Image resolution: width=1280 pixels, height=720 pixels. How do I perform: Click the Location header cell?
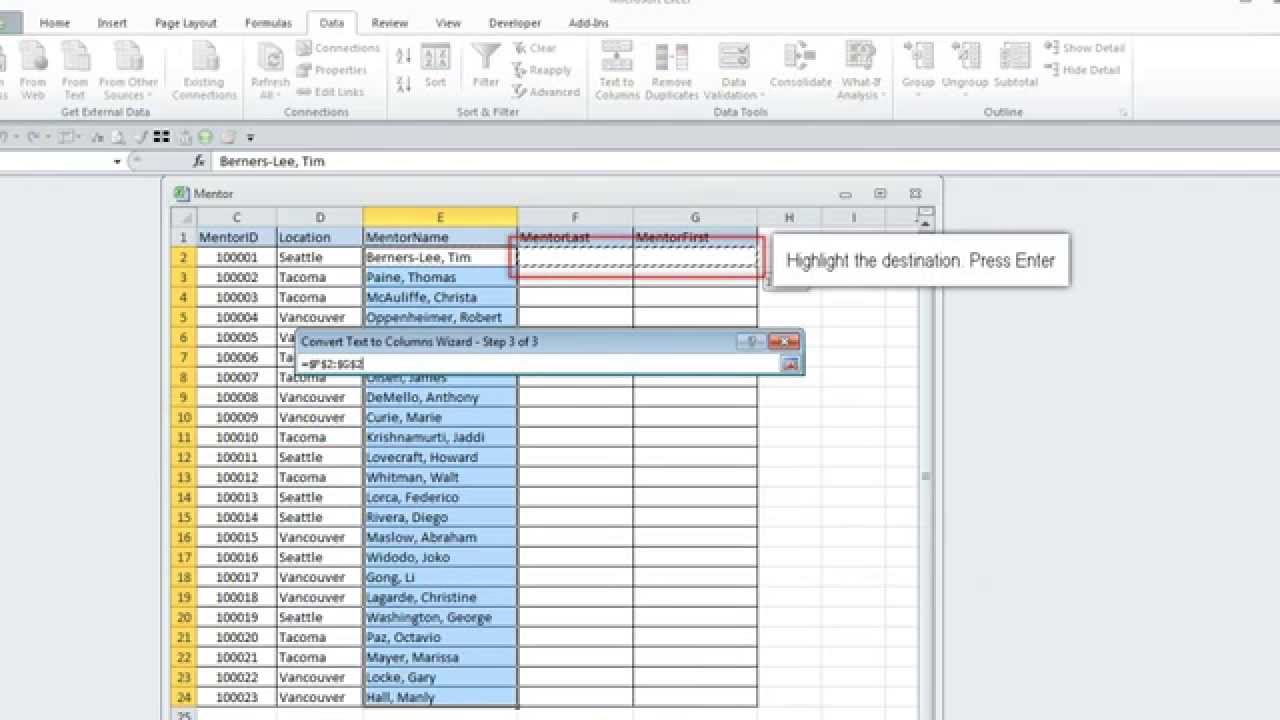(x=320, y=237)
